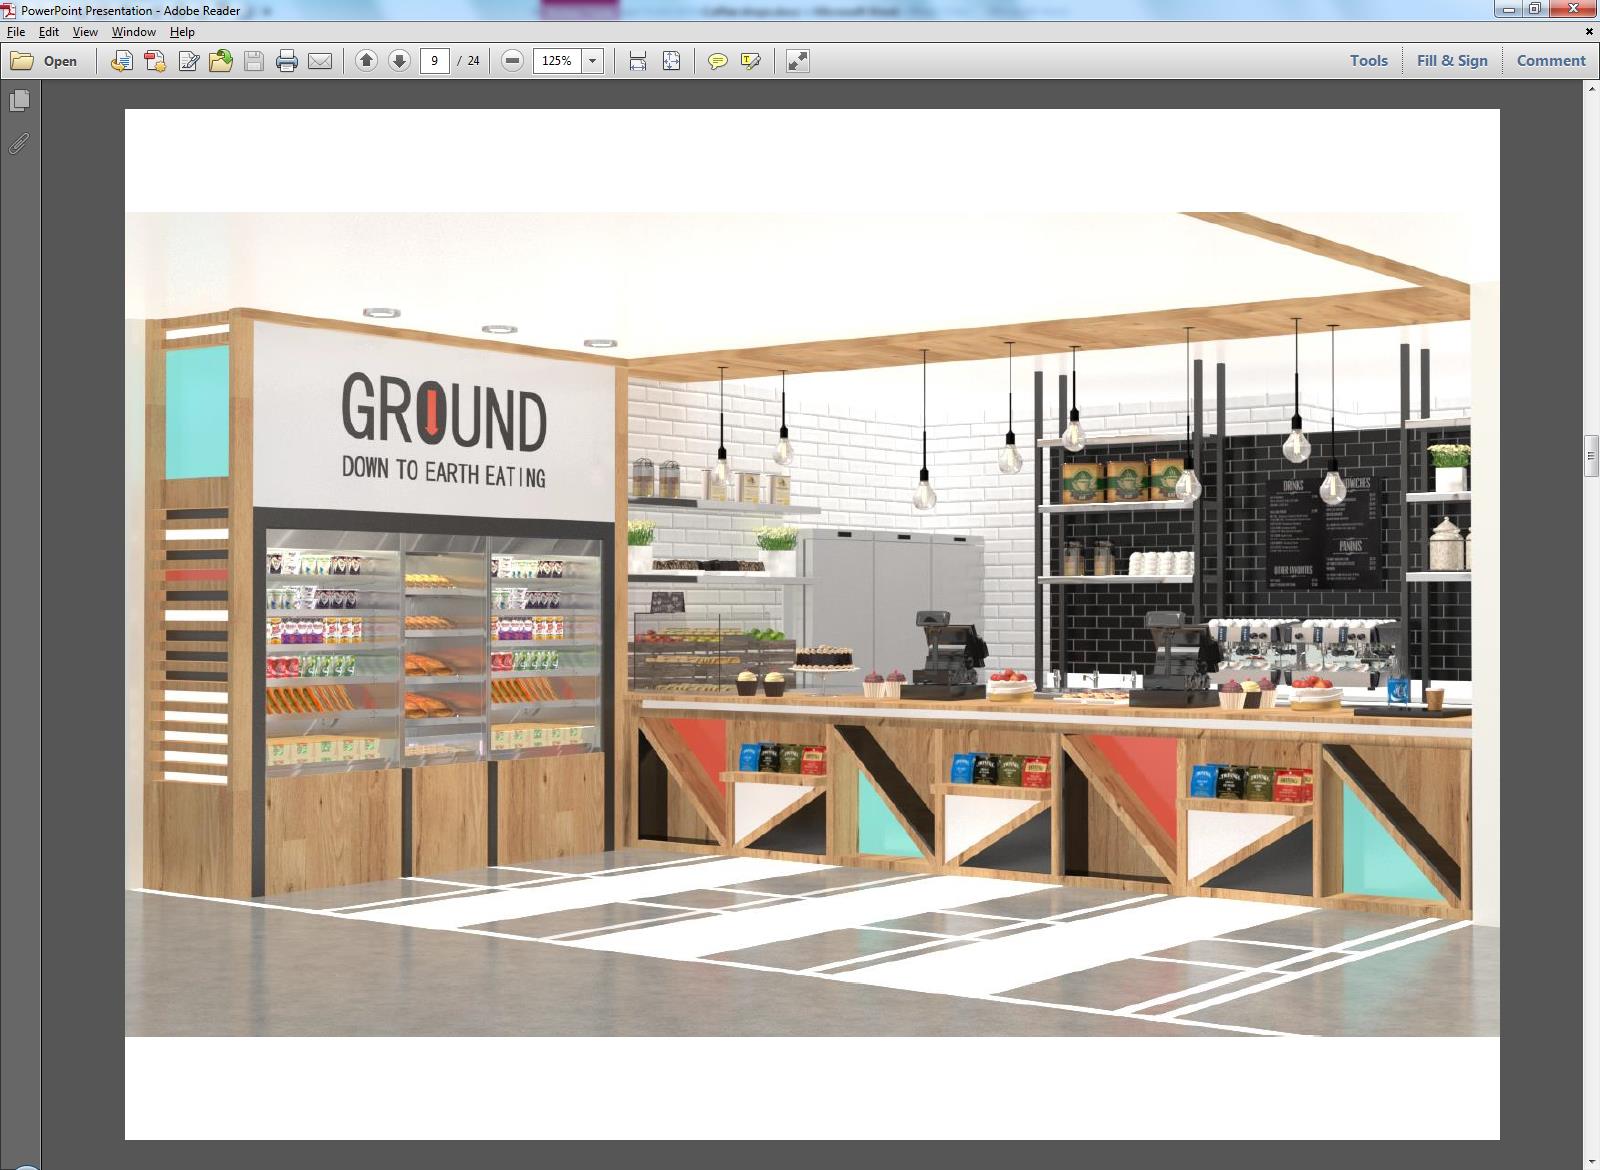Add a sticky note comment
The width and height of the screenshot is (1600, 1170).
tap(717, 61)
